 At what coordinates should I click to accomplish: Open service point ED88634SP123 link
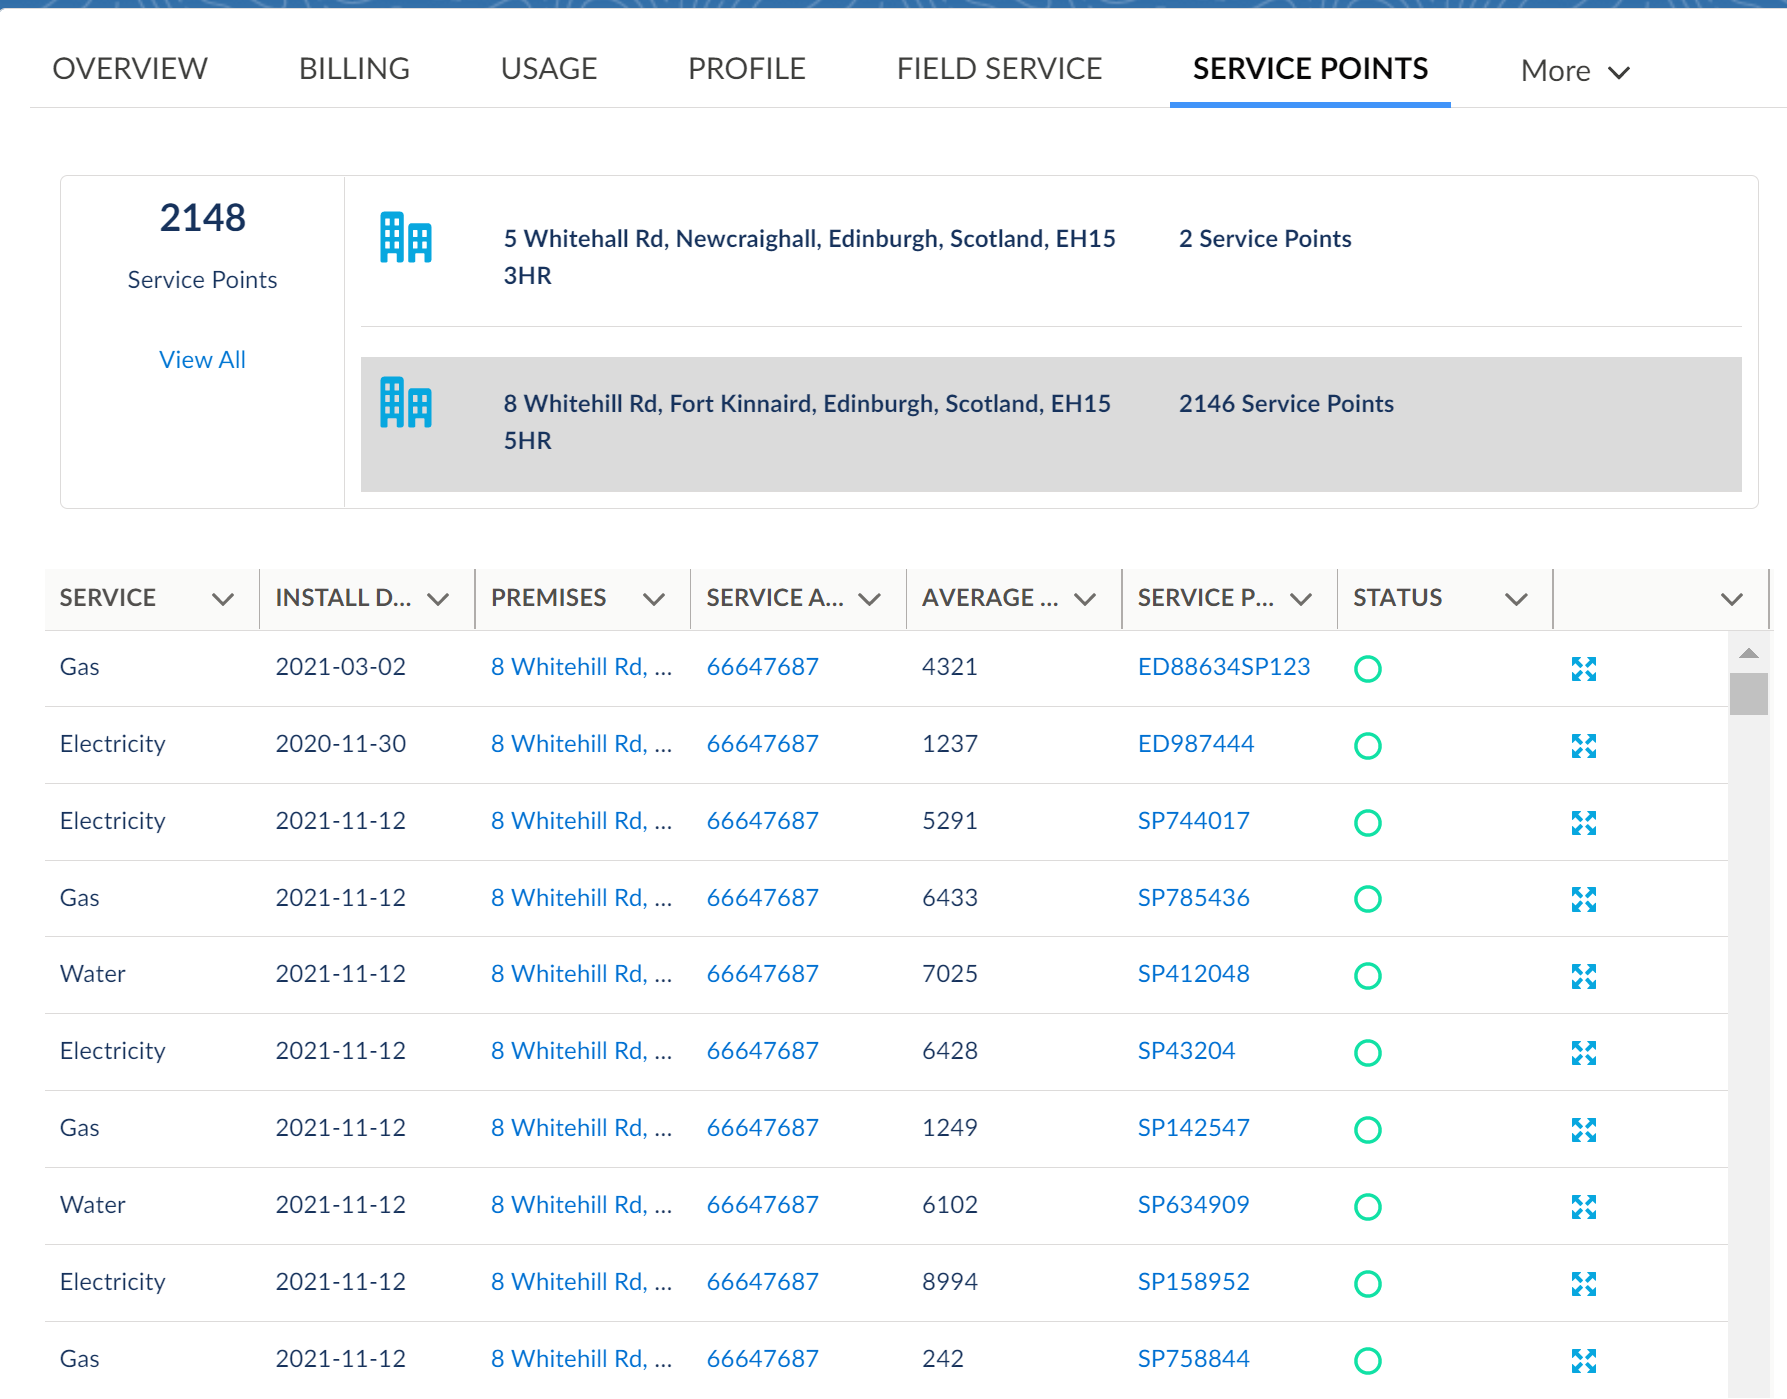(1224, 667)
